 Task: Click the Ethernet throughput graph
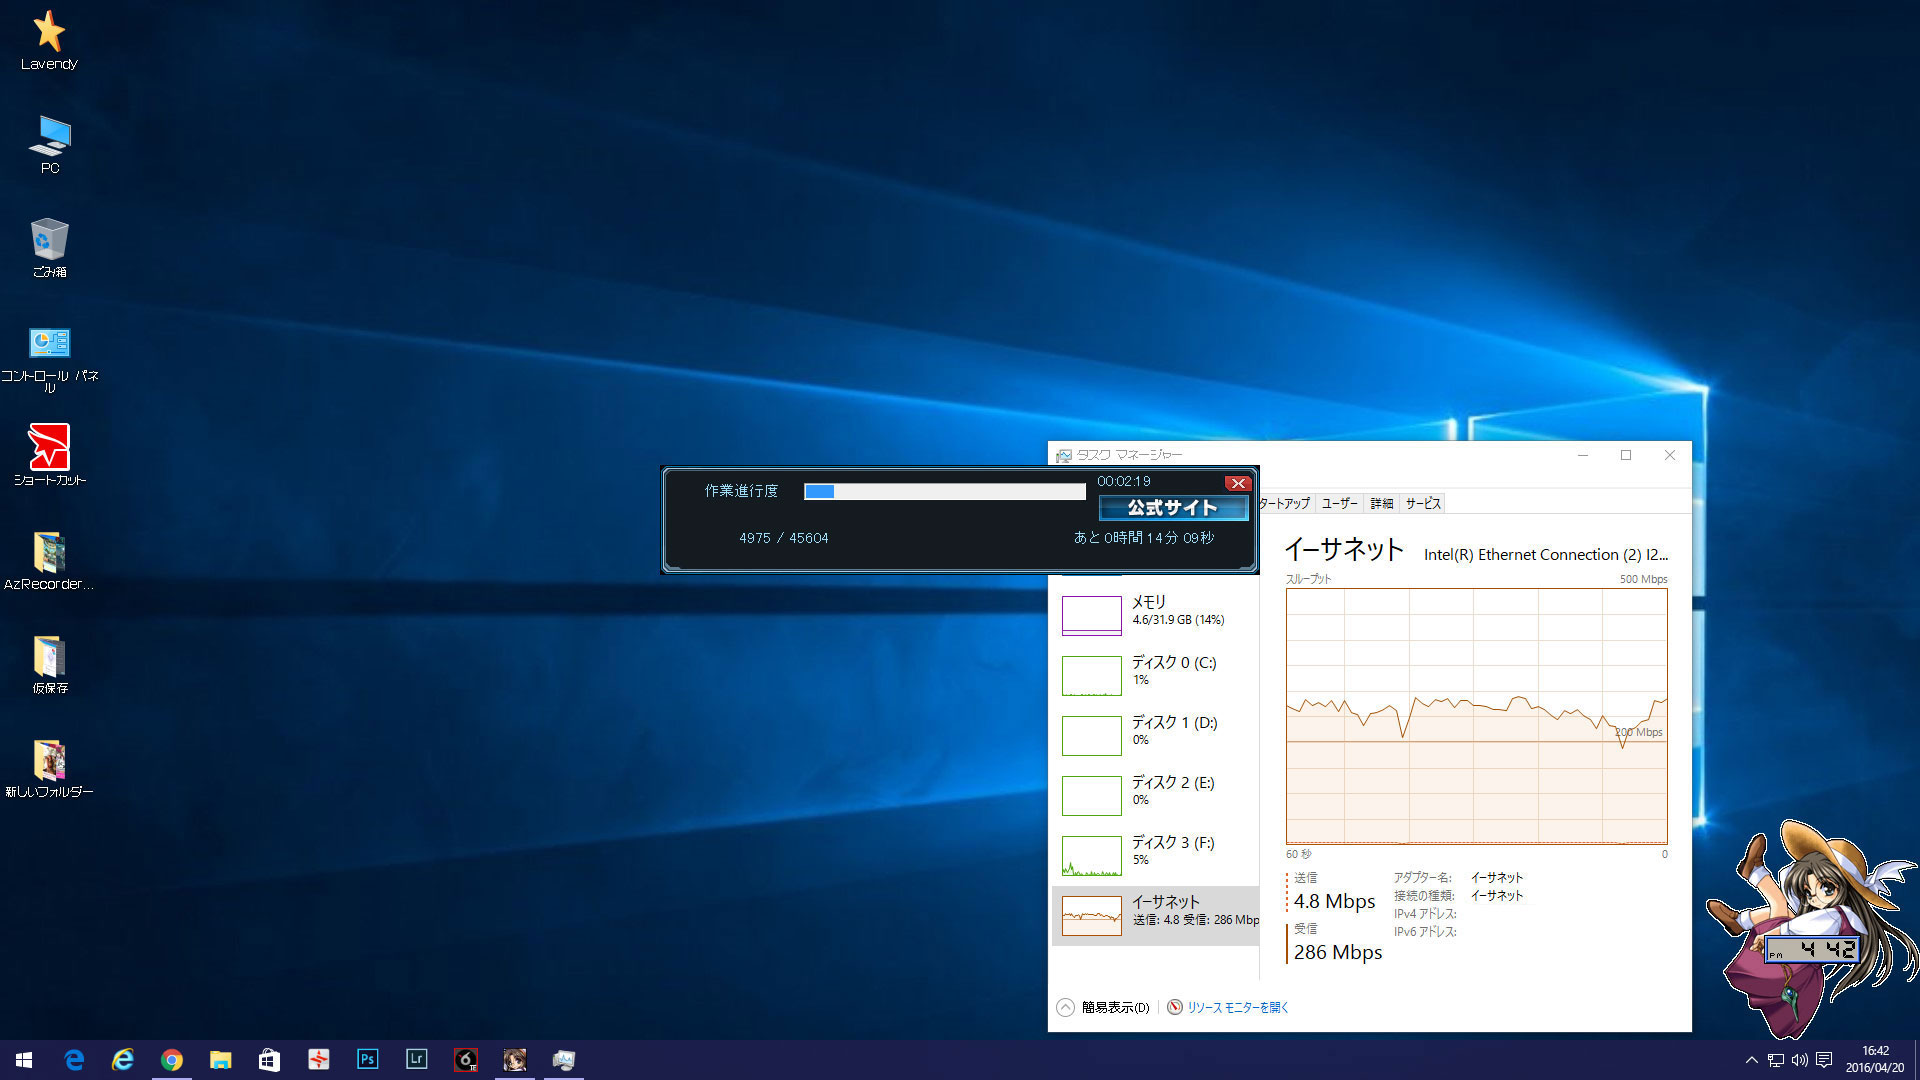[1476, 716]
